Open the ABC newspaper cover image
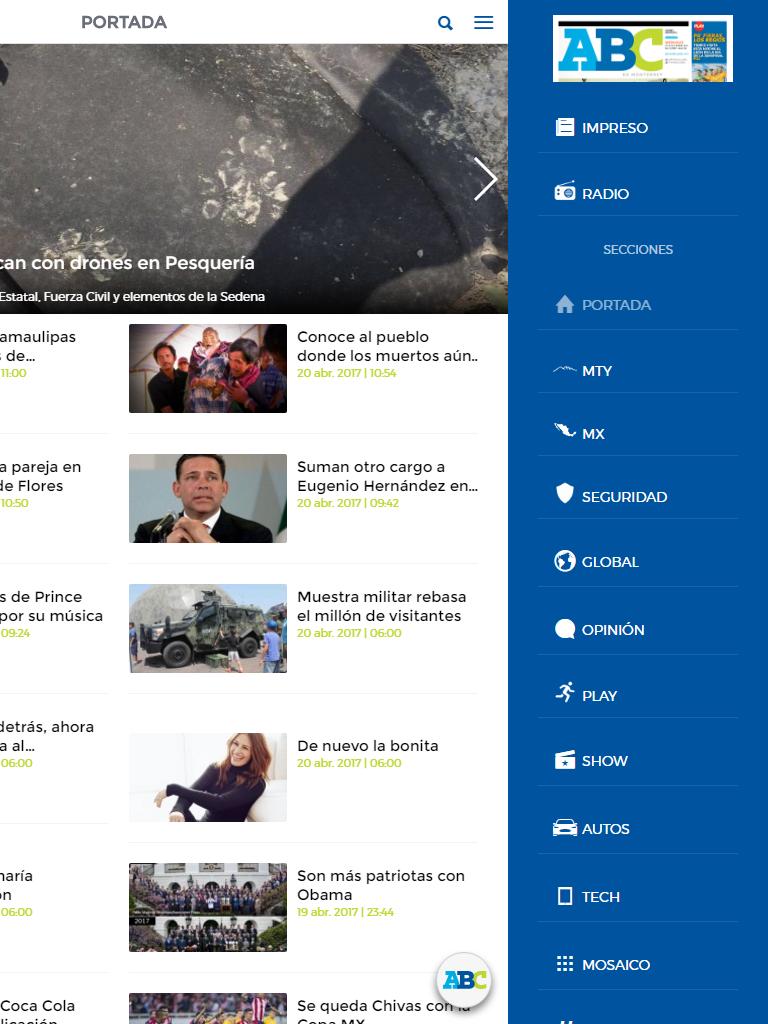This screenshot has width=768, height=1024. [643, 49]
